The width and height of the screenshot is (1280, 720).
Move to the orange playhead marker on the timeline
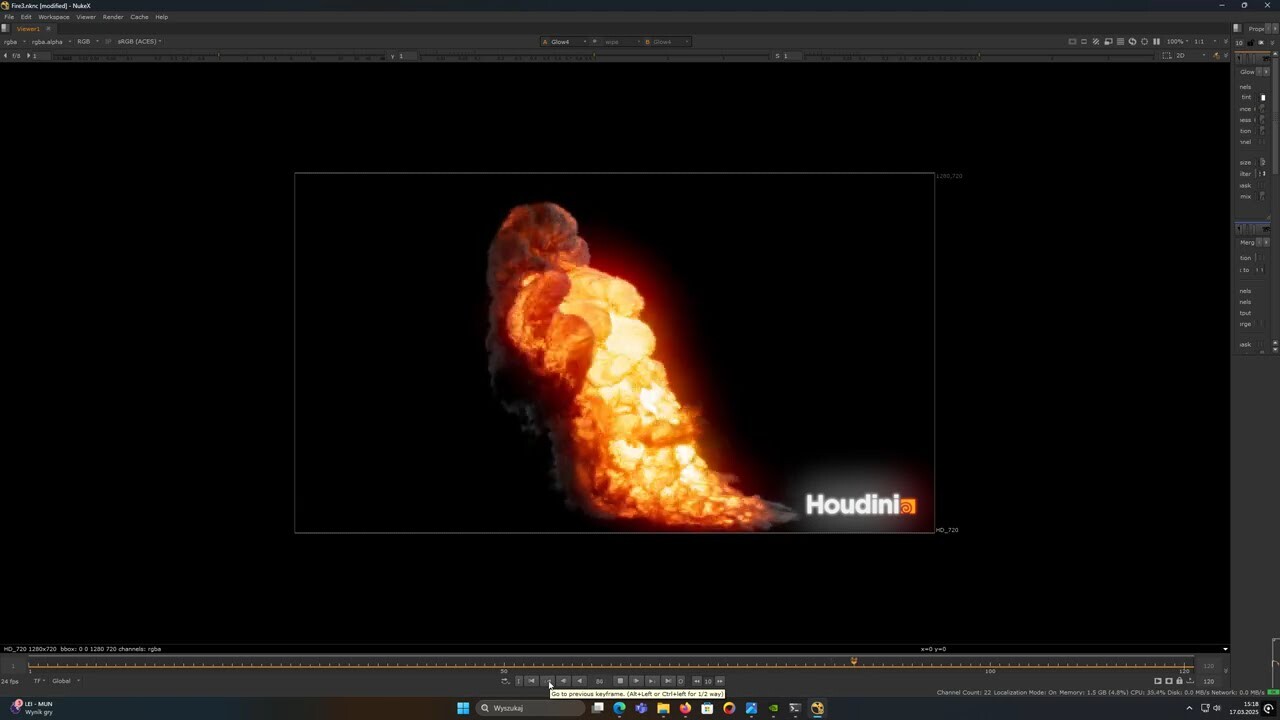tap(855, 660)
